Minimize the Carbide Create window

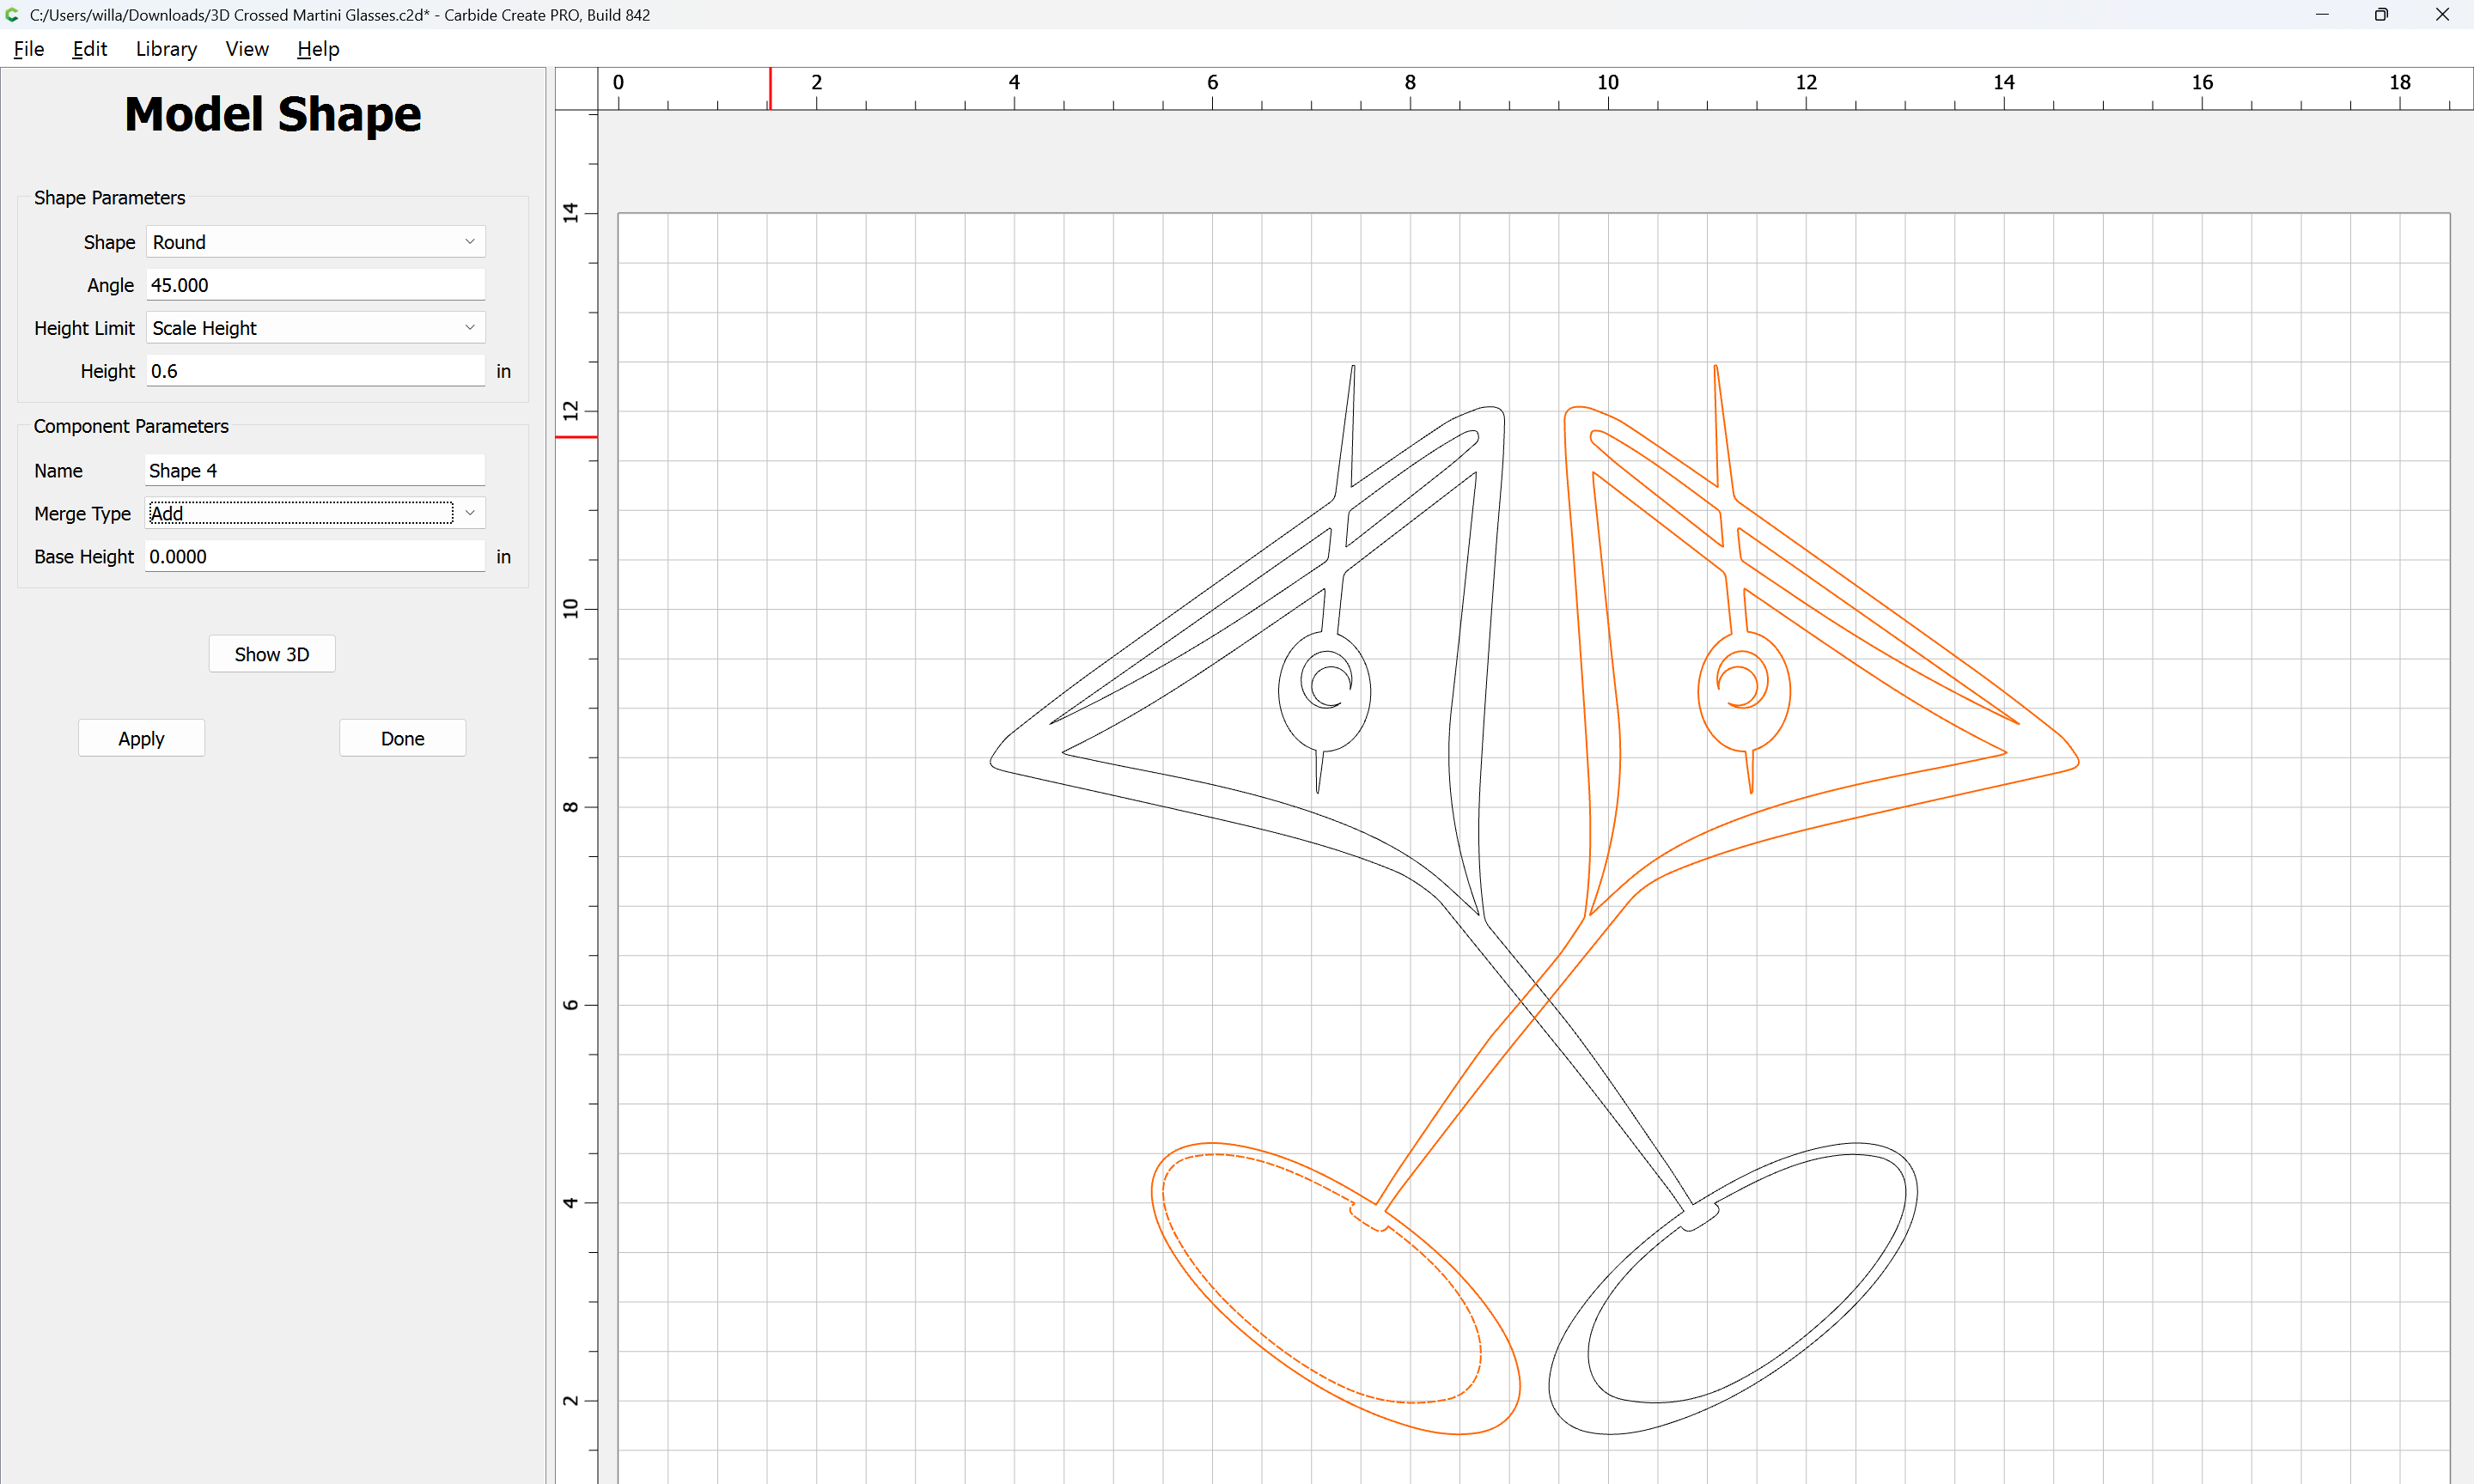tap(2322, 15)
